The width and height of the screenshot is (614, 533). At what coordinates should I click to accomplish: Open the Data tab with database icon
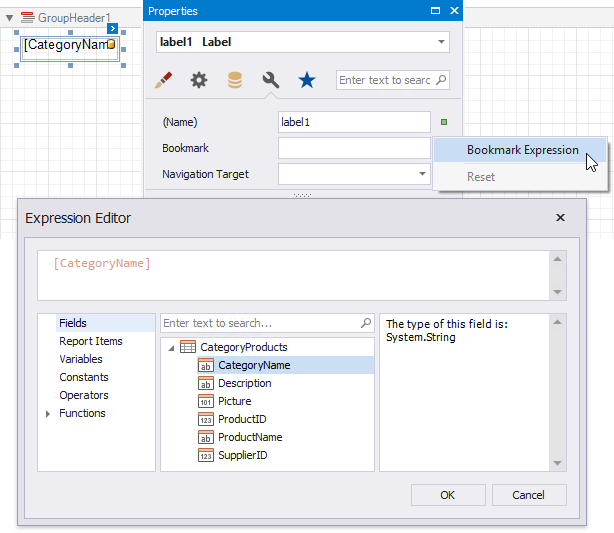[x=235, y=80]
